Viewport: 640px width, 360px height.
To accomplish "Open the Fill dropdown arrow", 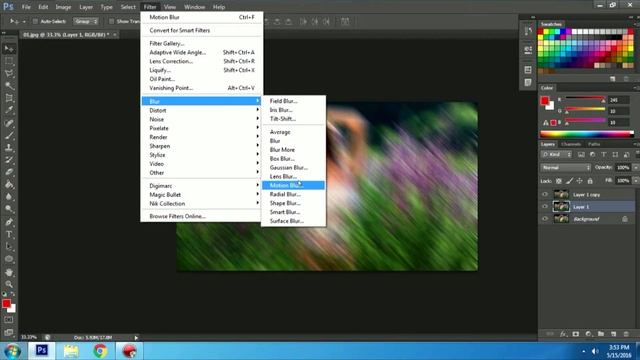I will 636,181.
